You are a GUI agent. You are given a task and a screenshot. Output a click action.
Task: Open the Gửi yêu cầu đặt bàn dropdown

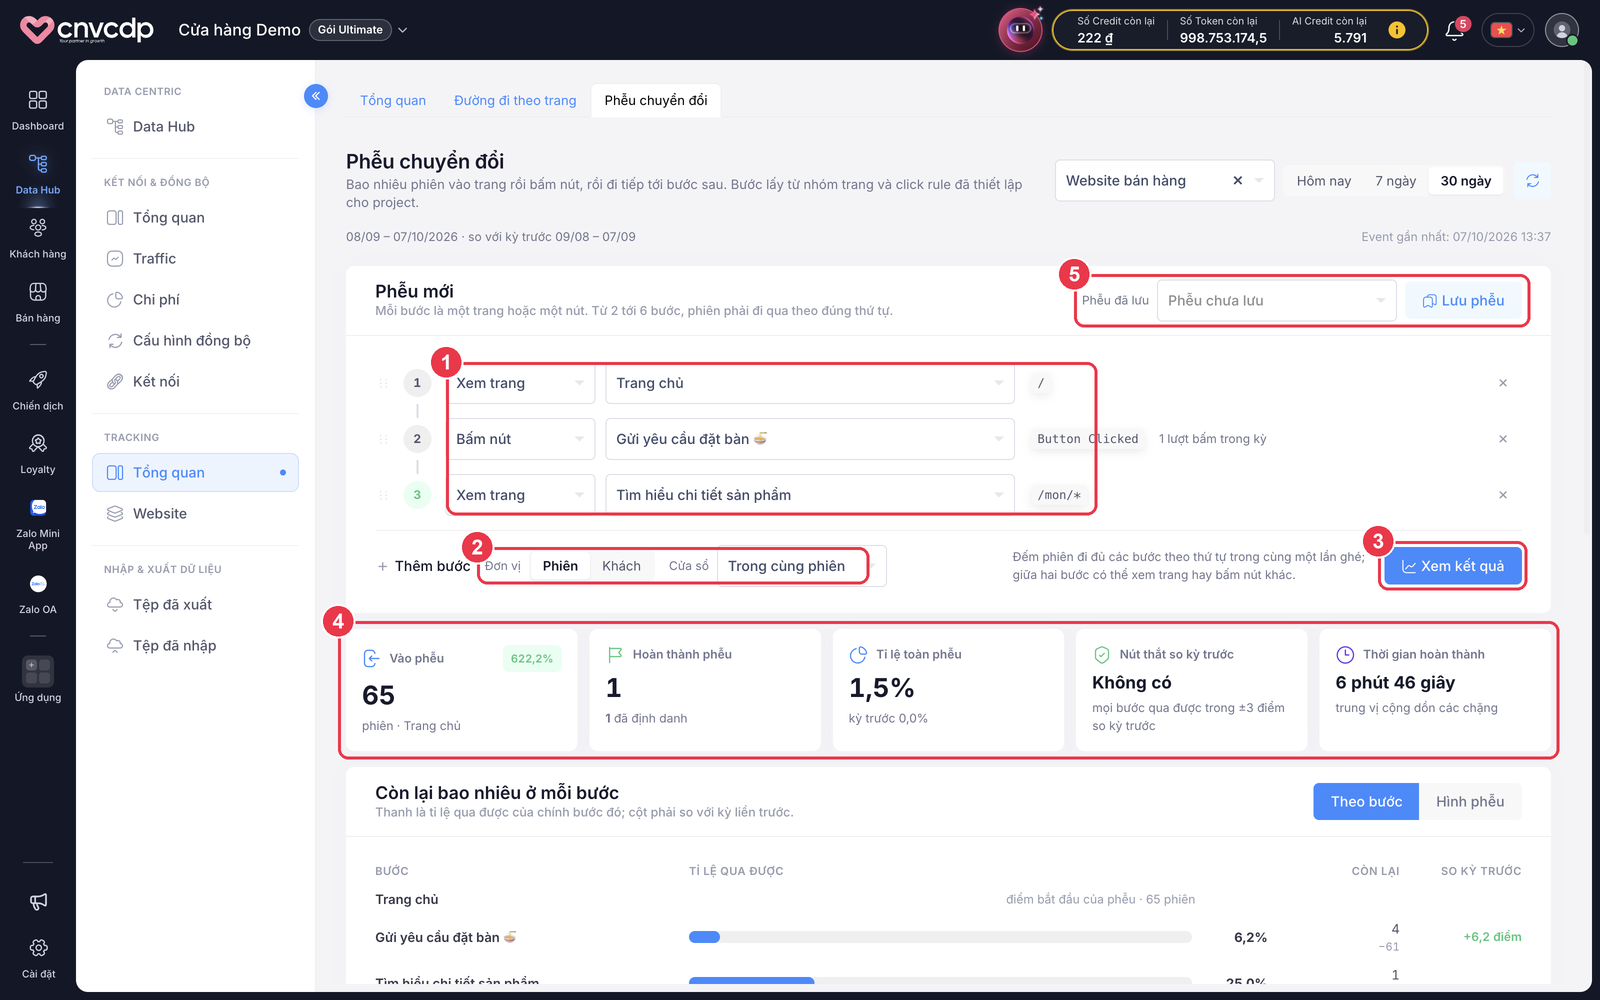tap(810, 439)
